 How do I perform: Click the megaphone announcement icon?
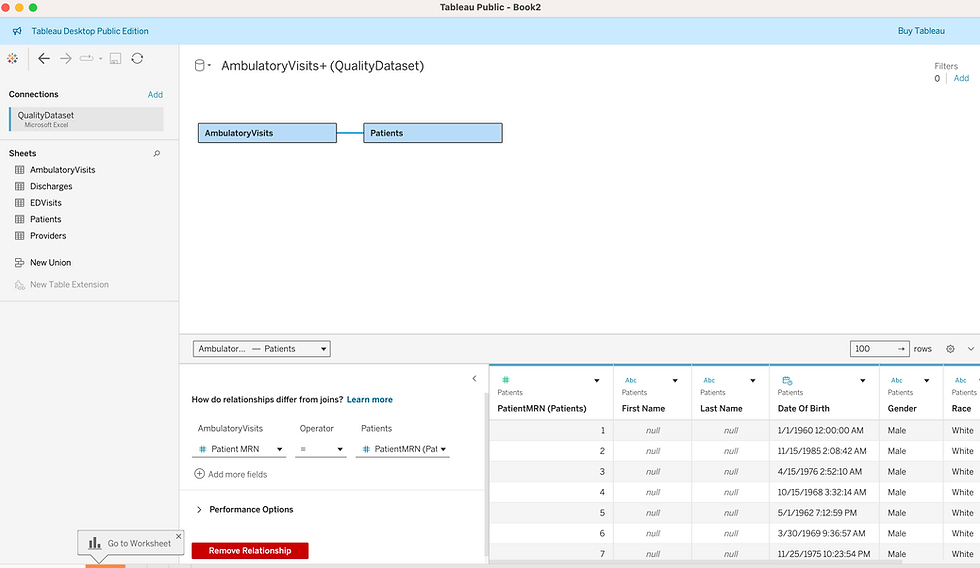tap(17, 31)
